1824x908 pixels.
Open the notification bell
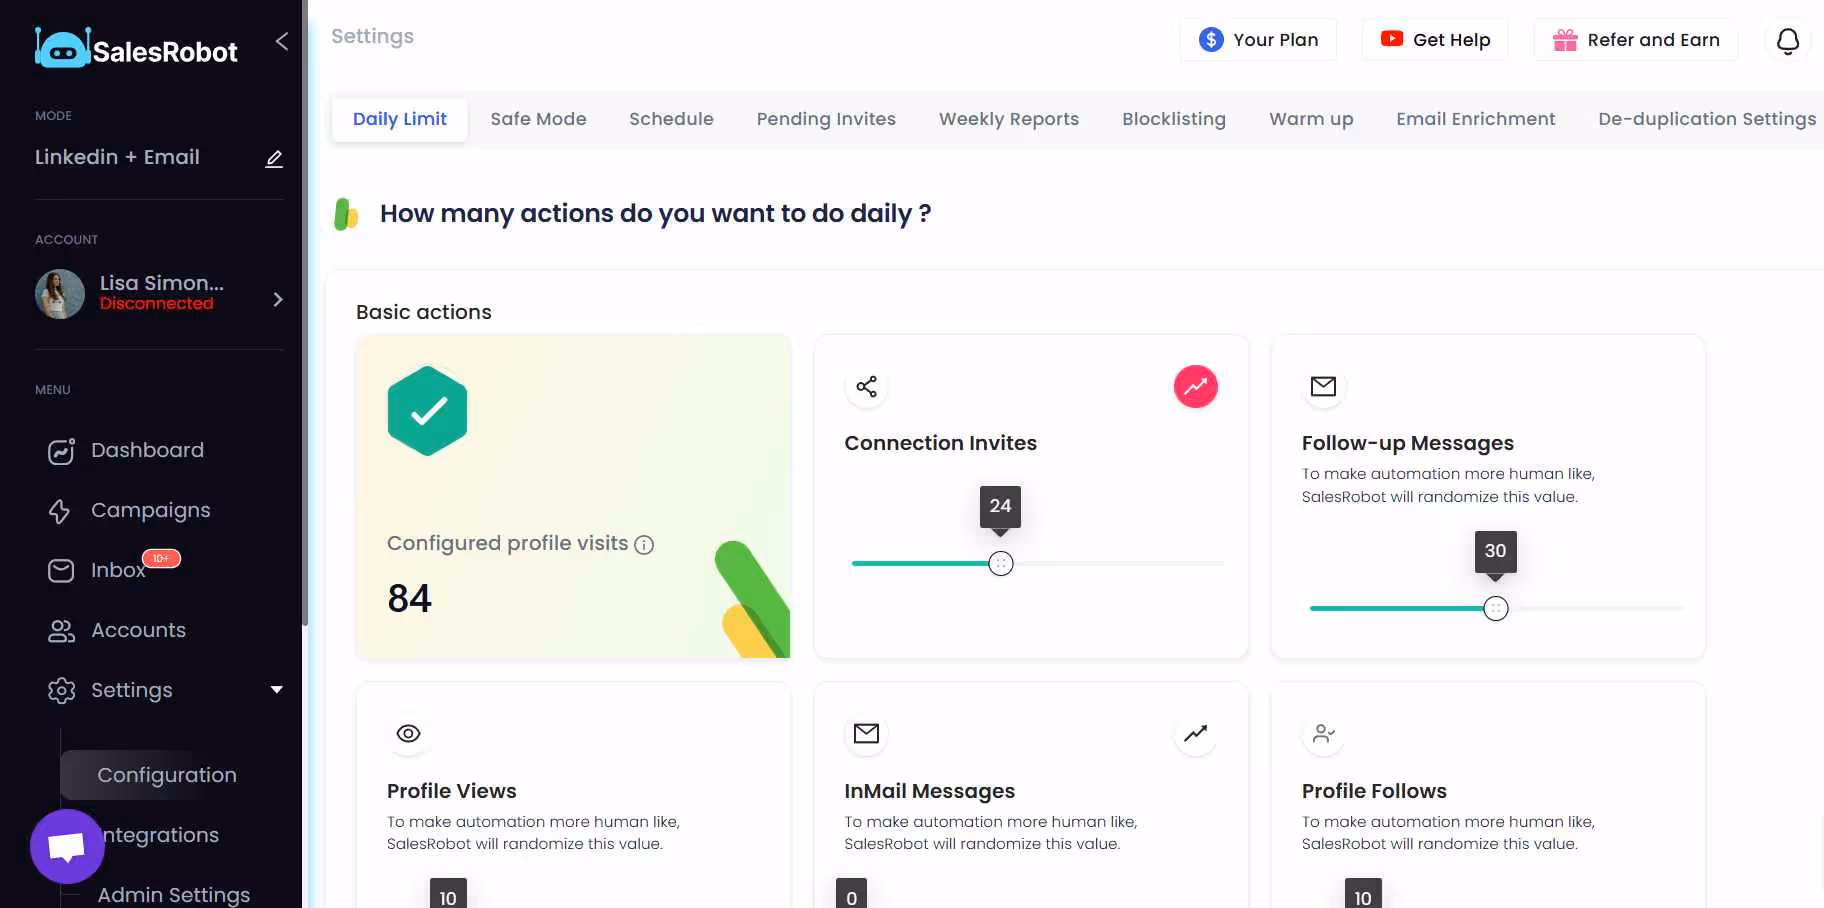pyautogui.click(x=1787, y=41)
